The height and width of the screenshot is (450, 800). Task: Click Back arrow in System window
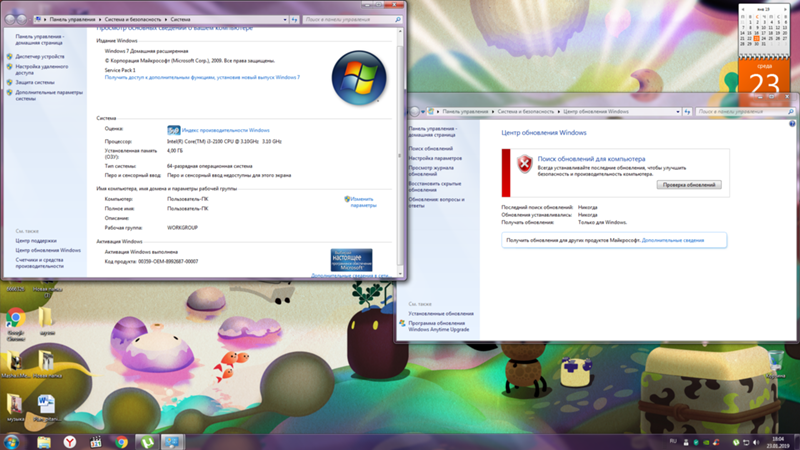click(x=9, y=19)
